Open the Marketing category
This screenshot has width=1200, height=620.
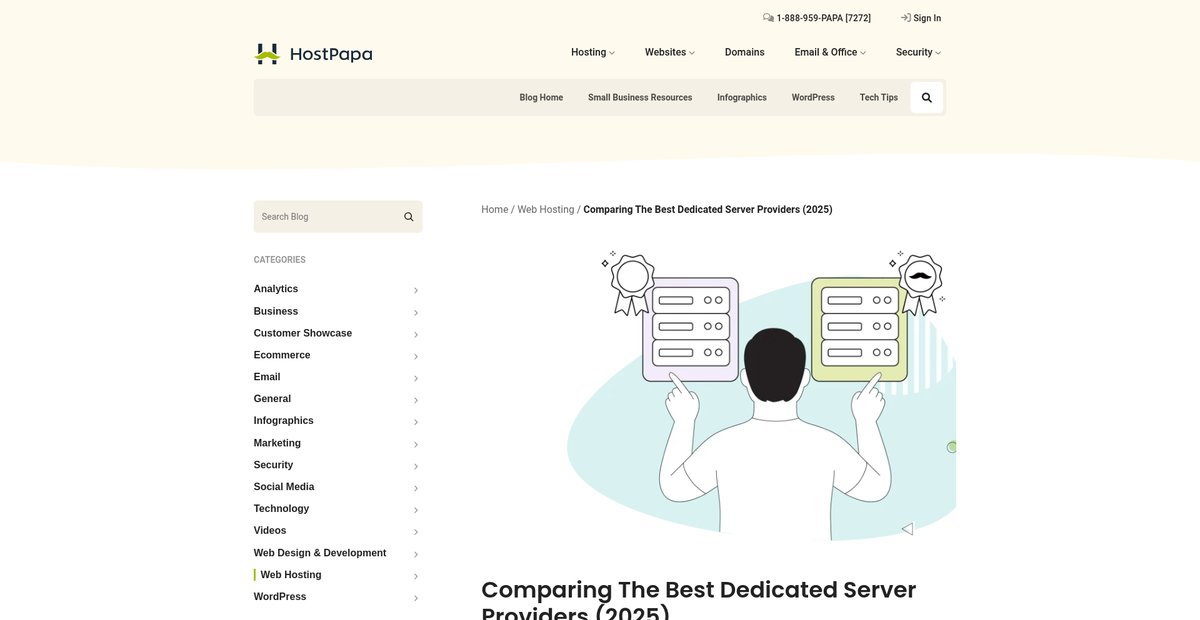277,443
